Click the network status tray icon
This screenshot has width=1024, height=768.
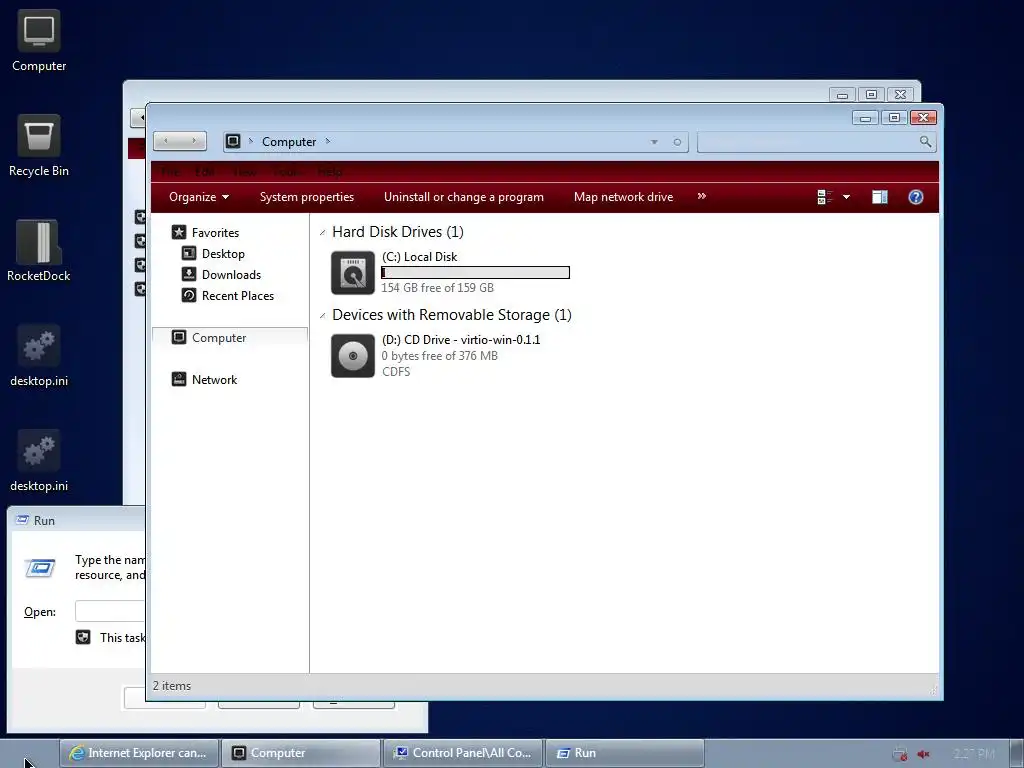pyautogui.click(x=900, y=754)
